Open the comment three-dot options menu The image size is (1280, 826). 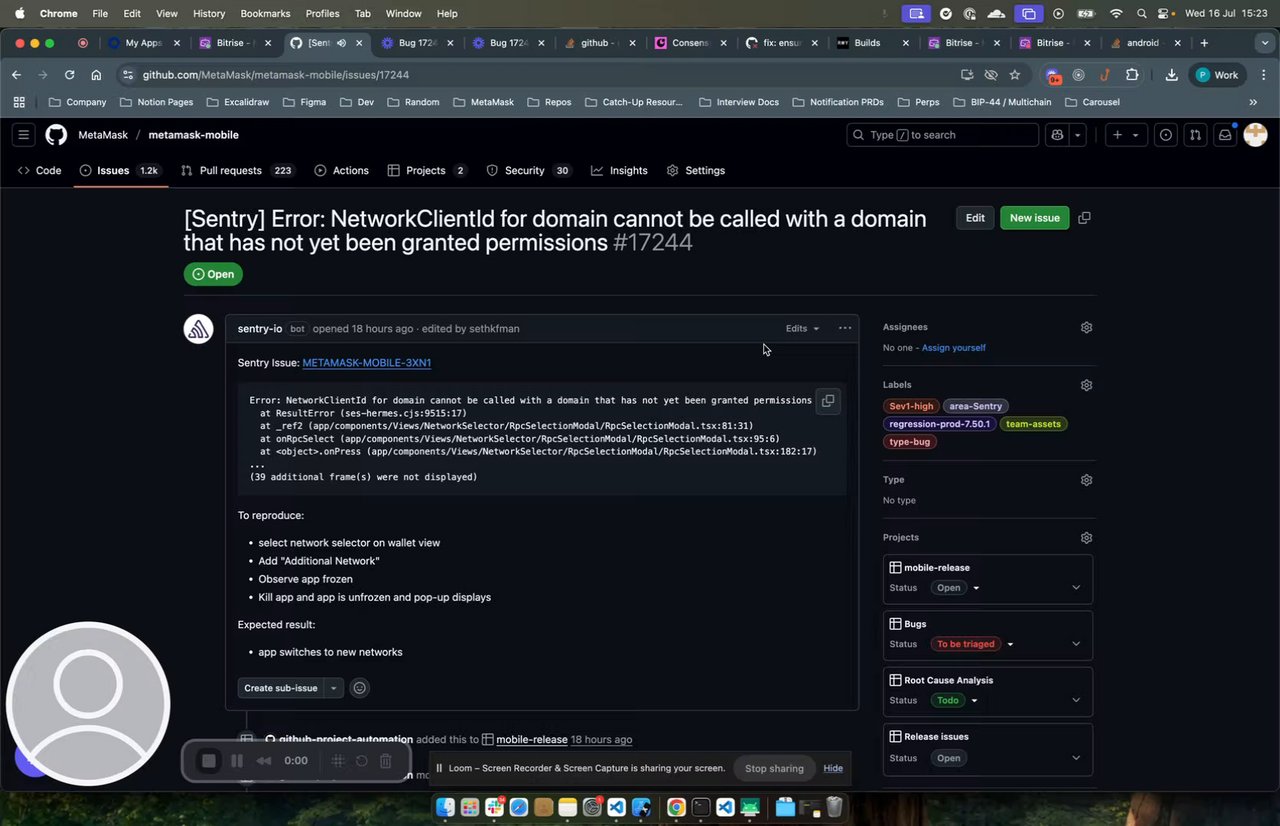(x=845, y=328)
